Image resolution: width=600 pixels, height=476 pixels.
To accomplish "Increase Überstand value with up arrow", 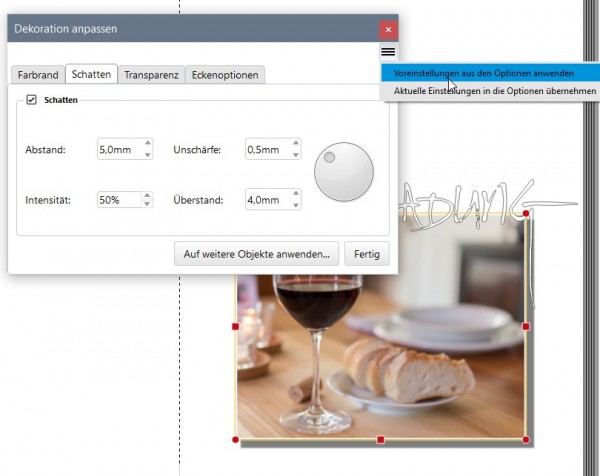I will (296, 193).
